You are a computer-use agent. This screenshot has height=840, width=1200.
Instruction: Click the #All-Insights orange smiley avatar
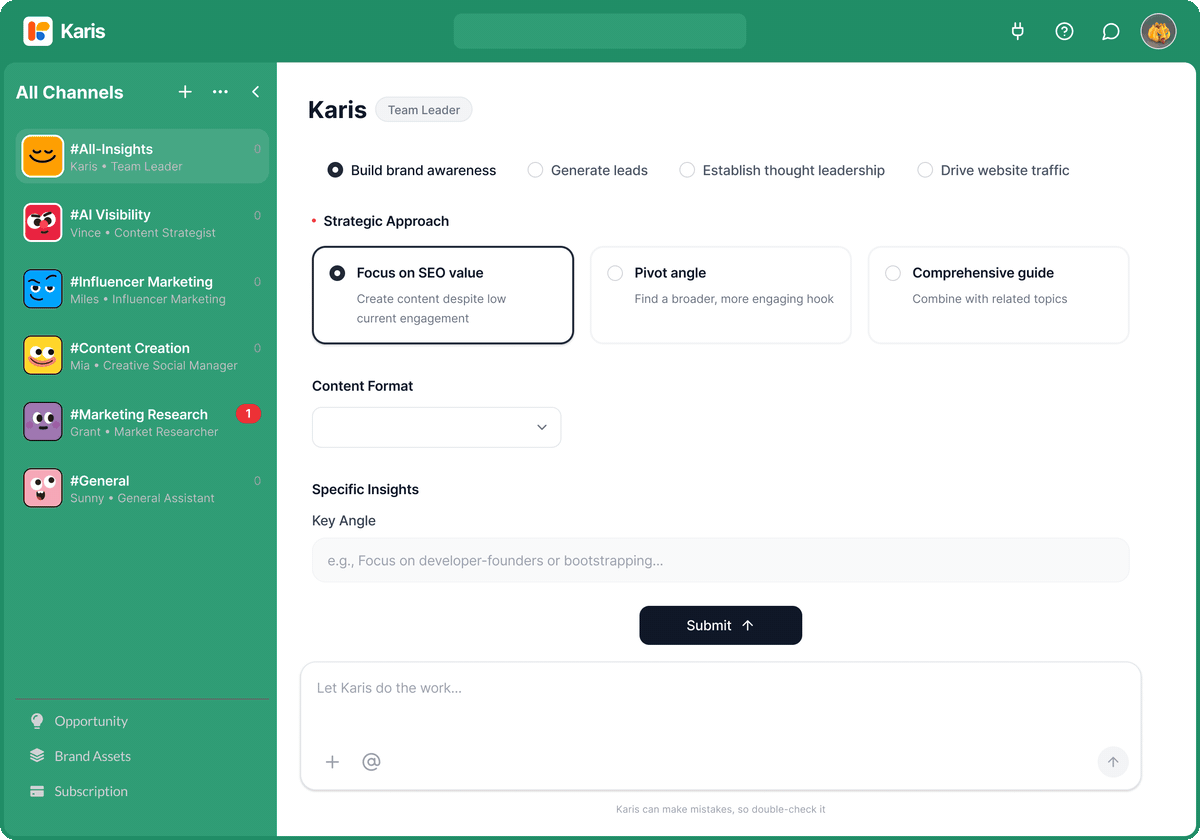coord(43,156)
